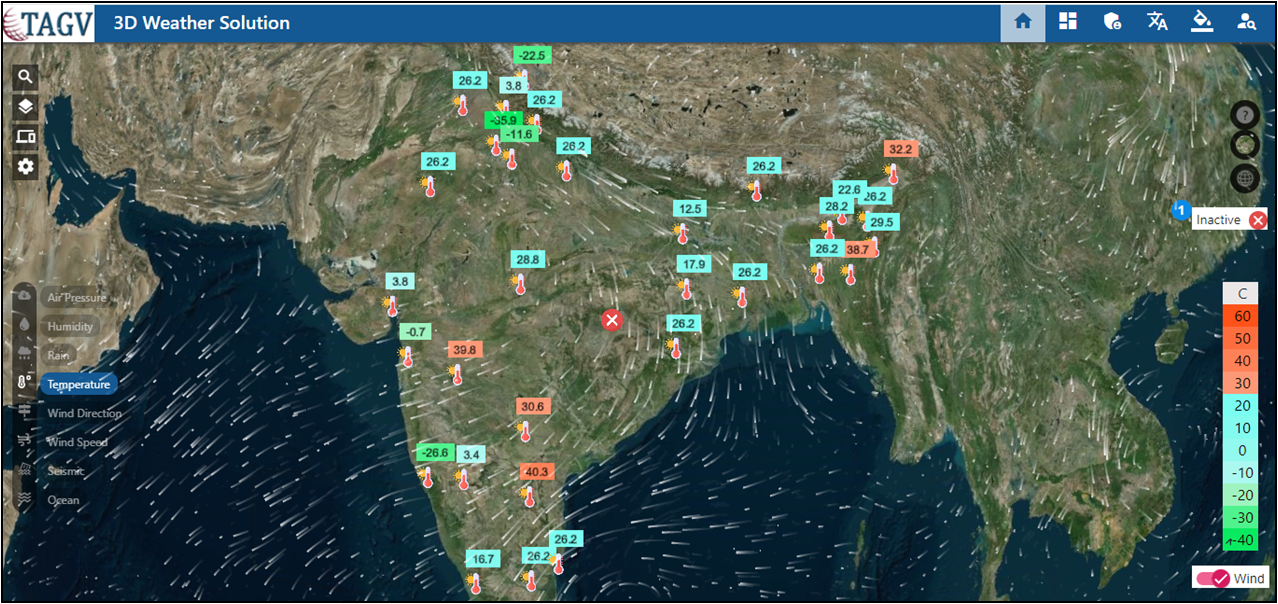Dismiss the Inactive notification with red X
The image size is (1278, 604).
click(1258, 220)
